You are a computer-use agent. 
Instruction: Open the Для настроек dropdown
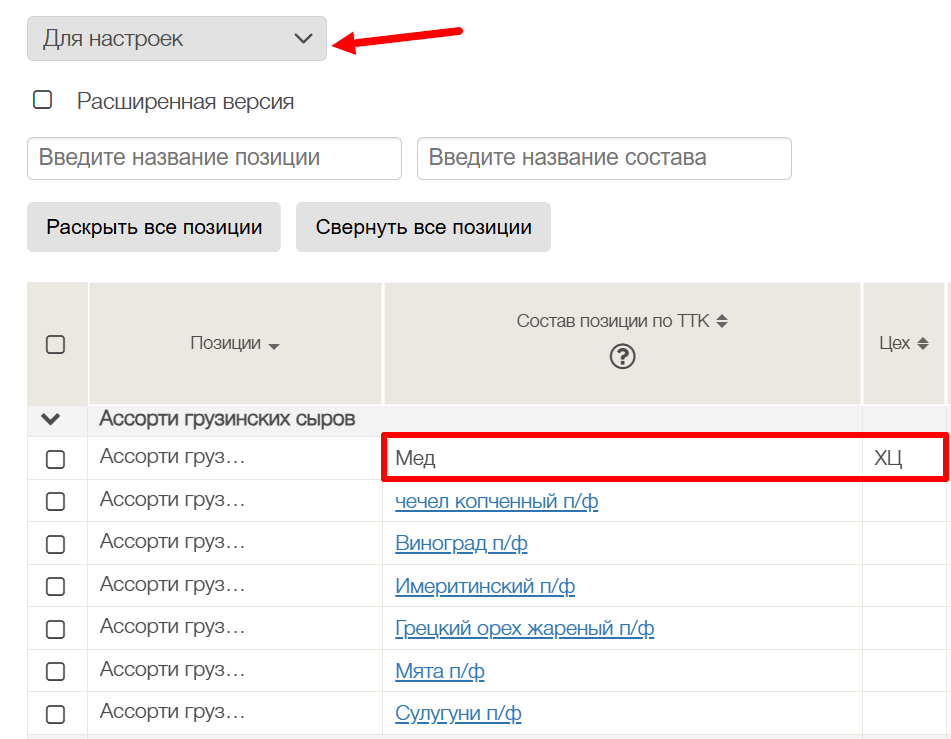pos(177,39)
